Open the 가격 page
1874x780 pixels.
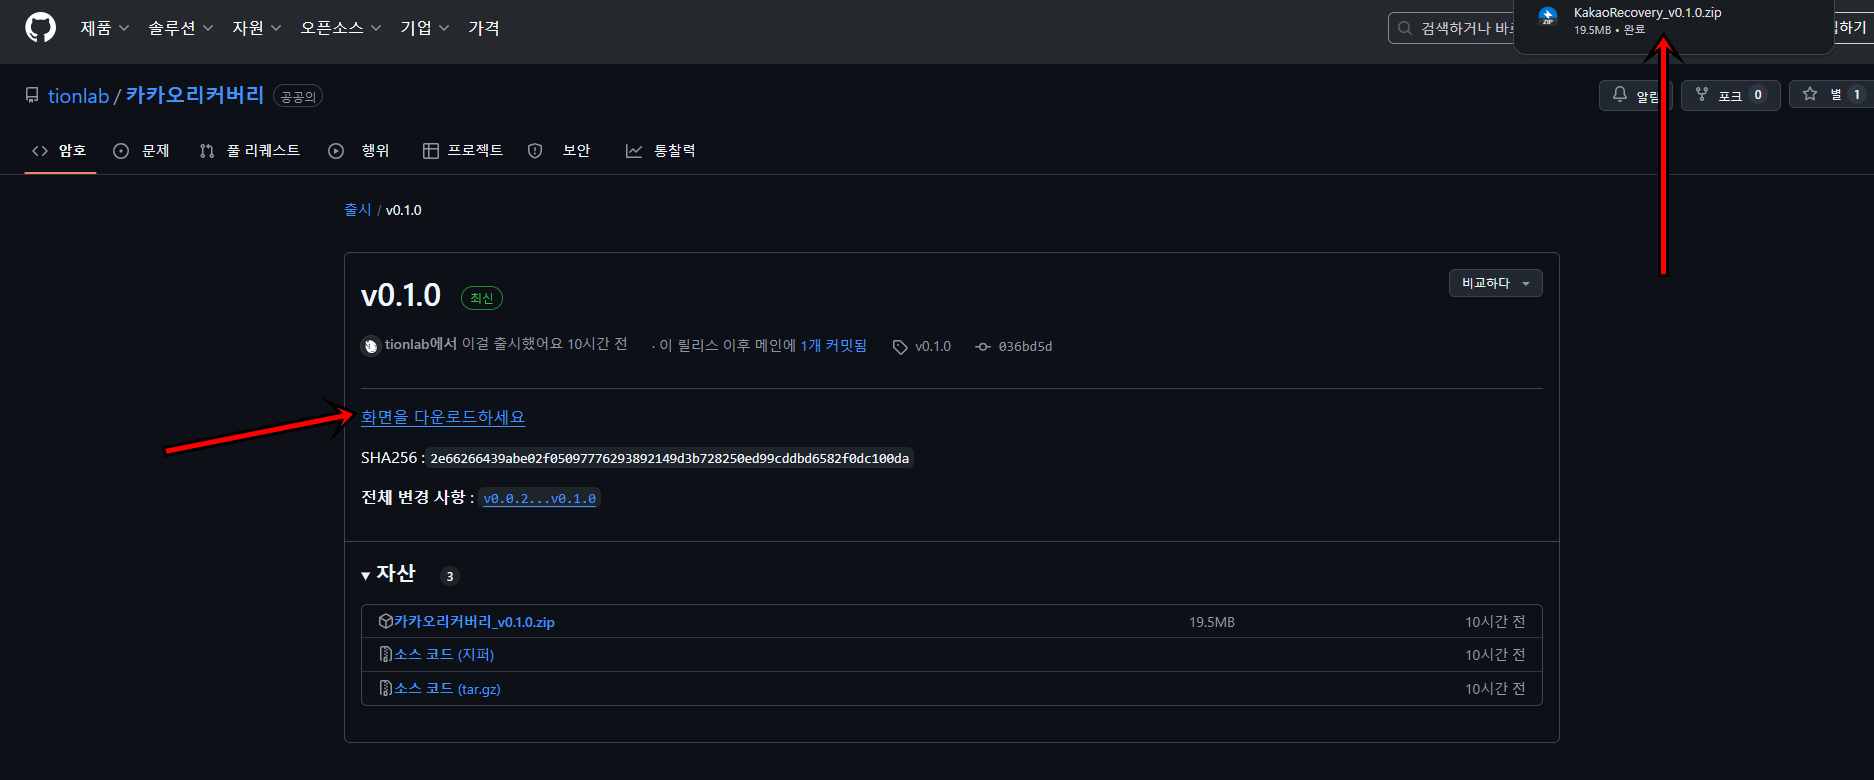(484, 28)
